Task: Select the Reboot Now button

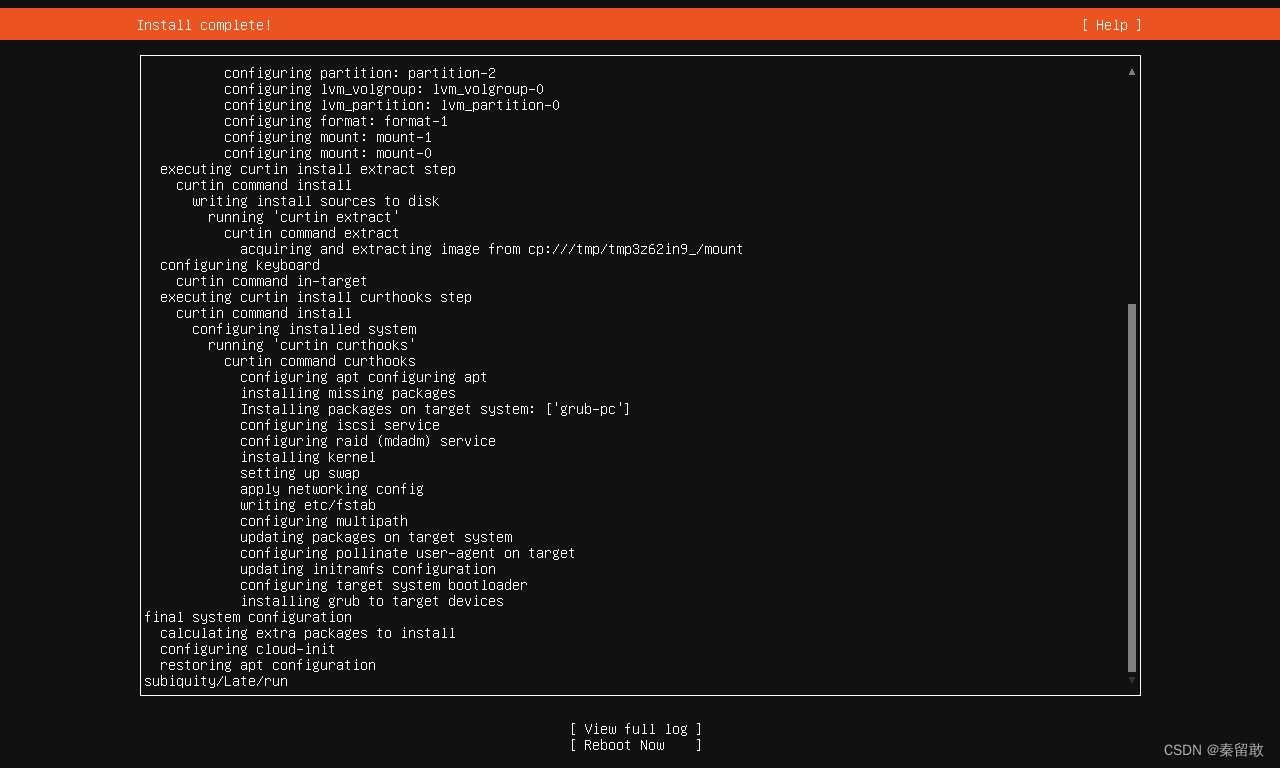Action: 636,745
